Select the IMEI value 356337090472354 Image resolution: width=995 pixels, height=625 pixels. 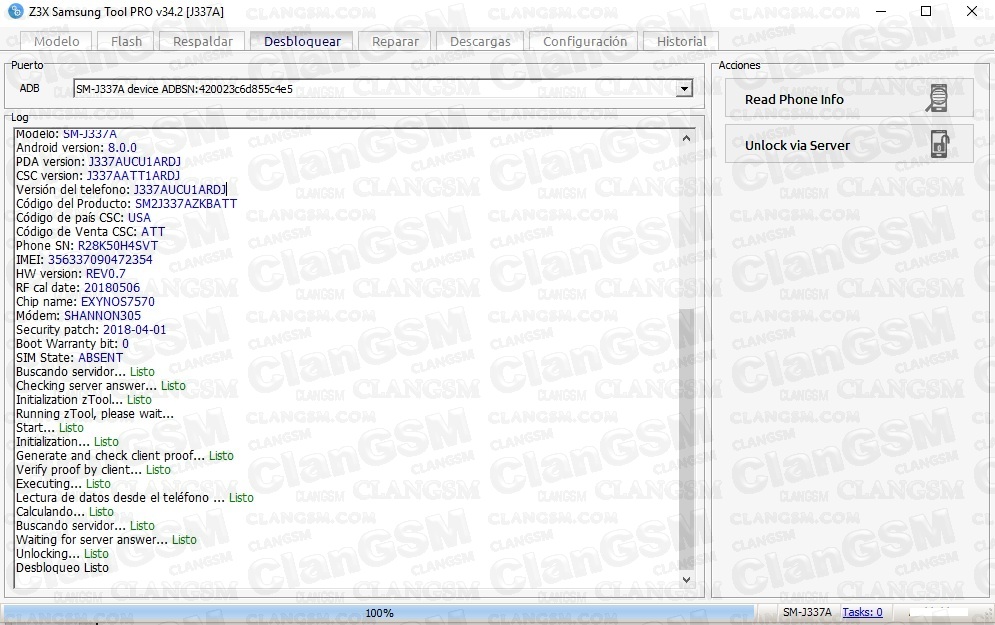(100, 260)
